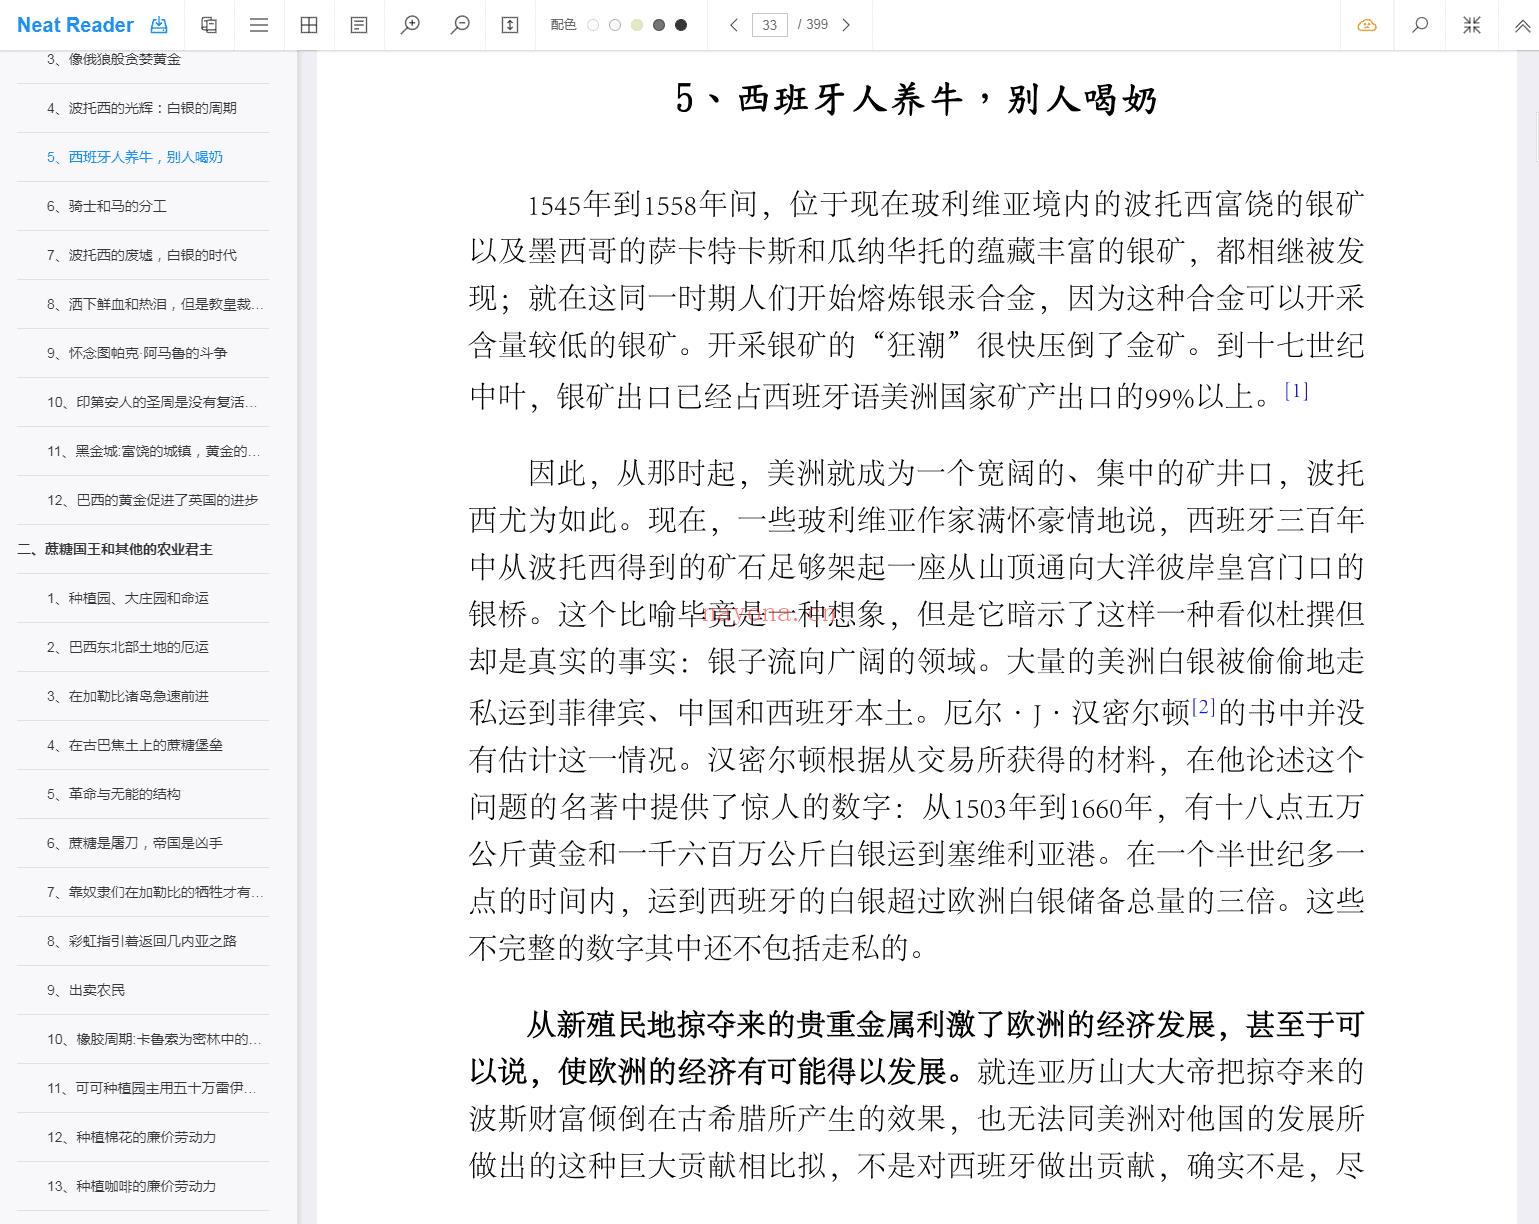Click the 配色 color scheme label

click(563, 25)
